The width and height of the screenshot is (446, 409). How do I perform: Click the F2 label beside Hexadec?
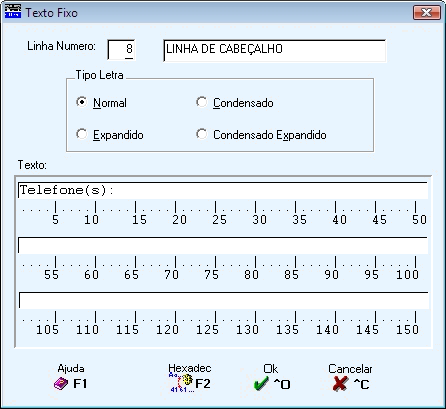click(x=203, y=384)
